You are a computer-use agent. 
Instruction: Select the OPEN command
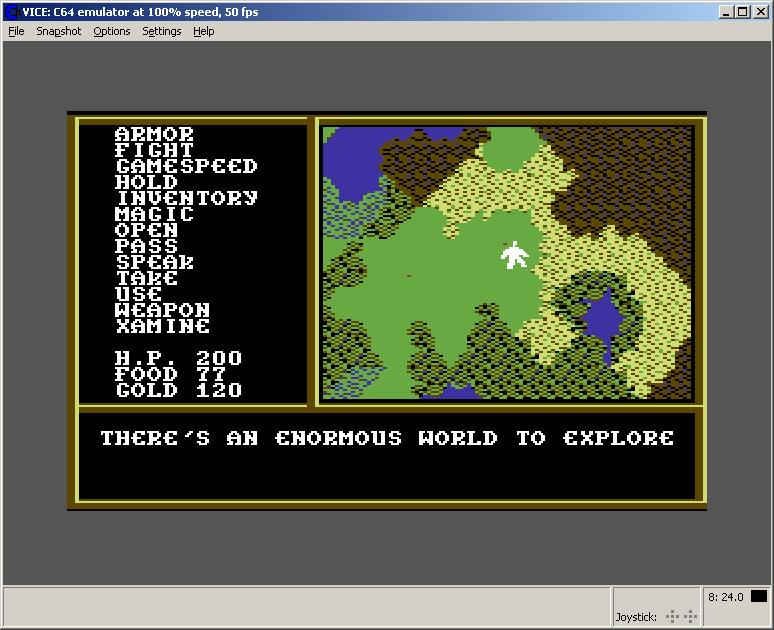[x=146, y=230]
